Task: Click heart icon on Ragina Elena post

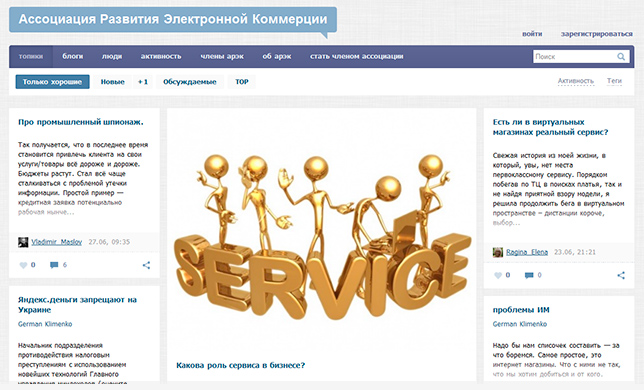Action: [498, 275]
